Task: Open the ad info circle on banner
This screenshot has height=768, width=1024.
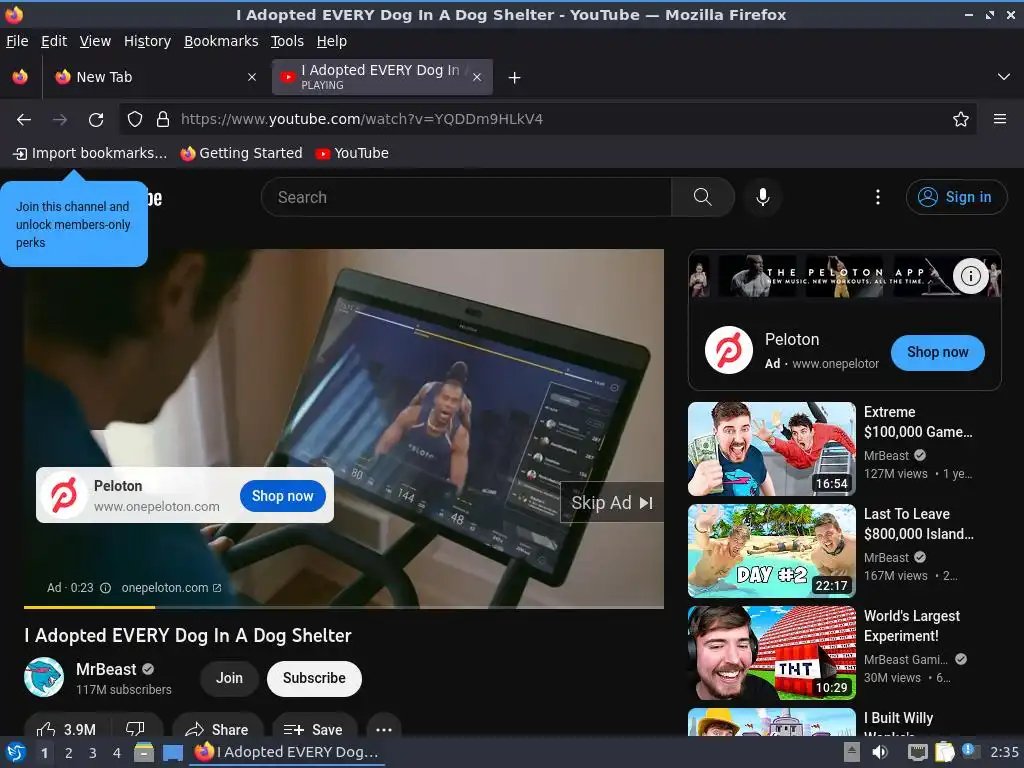Action: (970, 276)
